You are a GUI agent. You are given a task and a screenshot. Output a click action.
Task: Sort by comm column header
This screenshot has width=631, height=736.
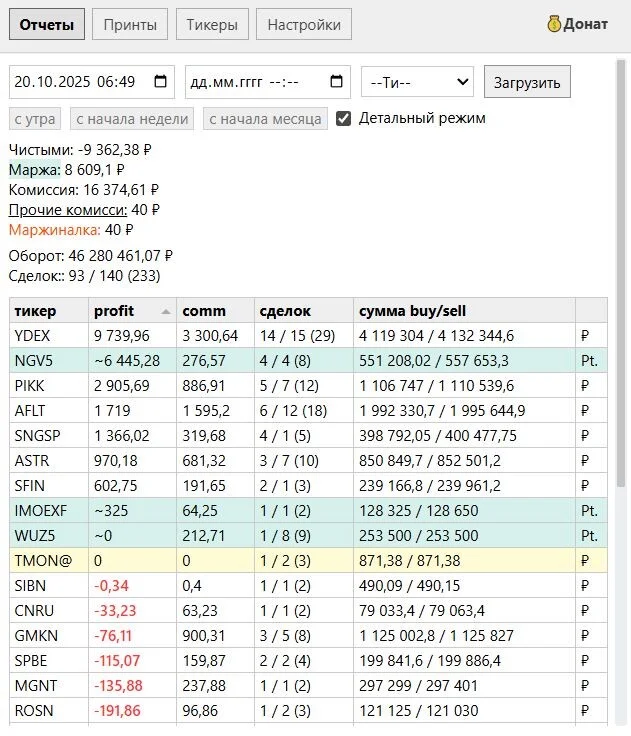215,310
